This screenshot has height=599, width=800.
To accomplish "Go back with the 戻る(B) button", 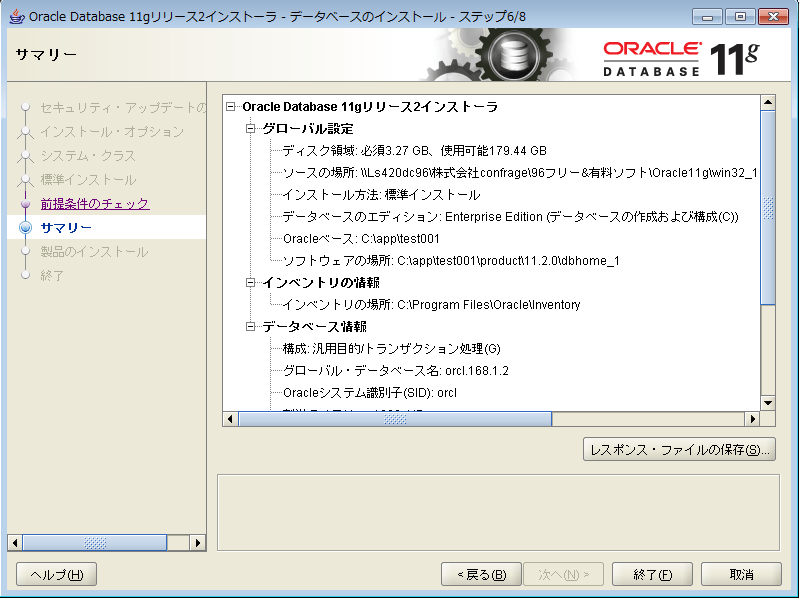I will tap(481, 575).
